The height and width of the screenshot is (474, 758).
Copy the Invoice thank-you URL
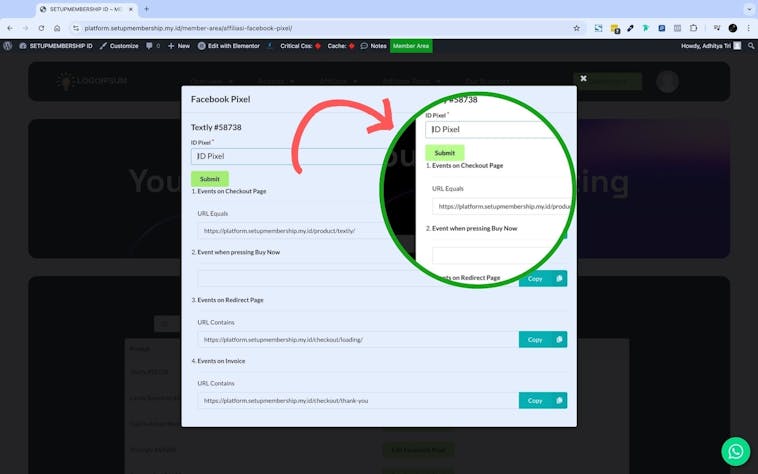pos(542,400)
